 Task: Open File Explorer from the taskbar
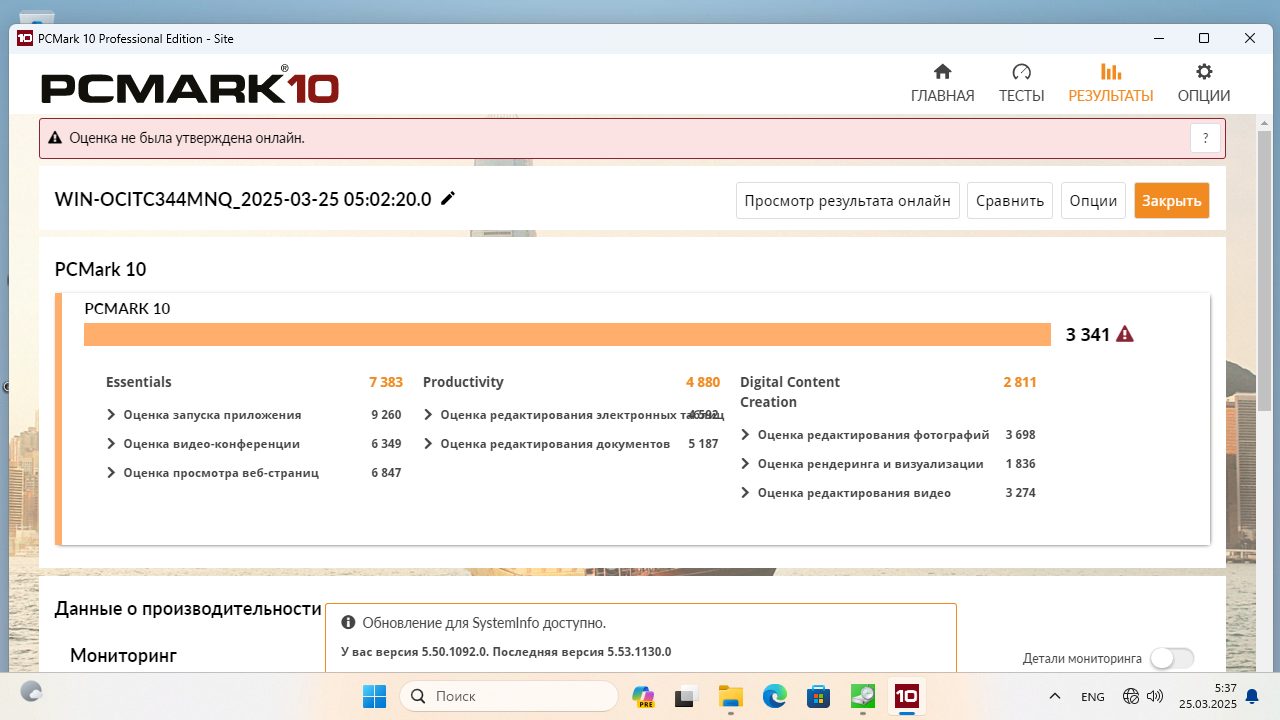point(730,696)
